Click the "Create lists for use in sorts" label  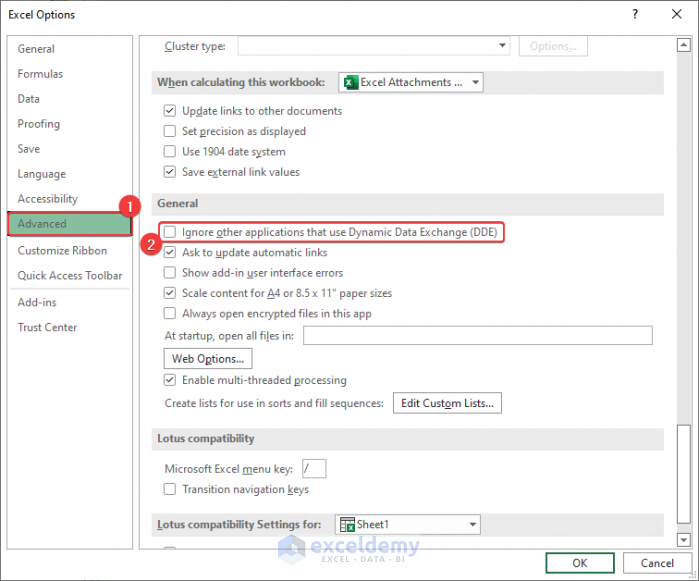tap(274, 403)
